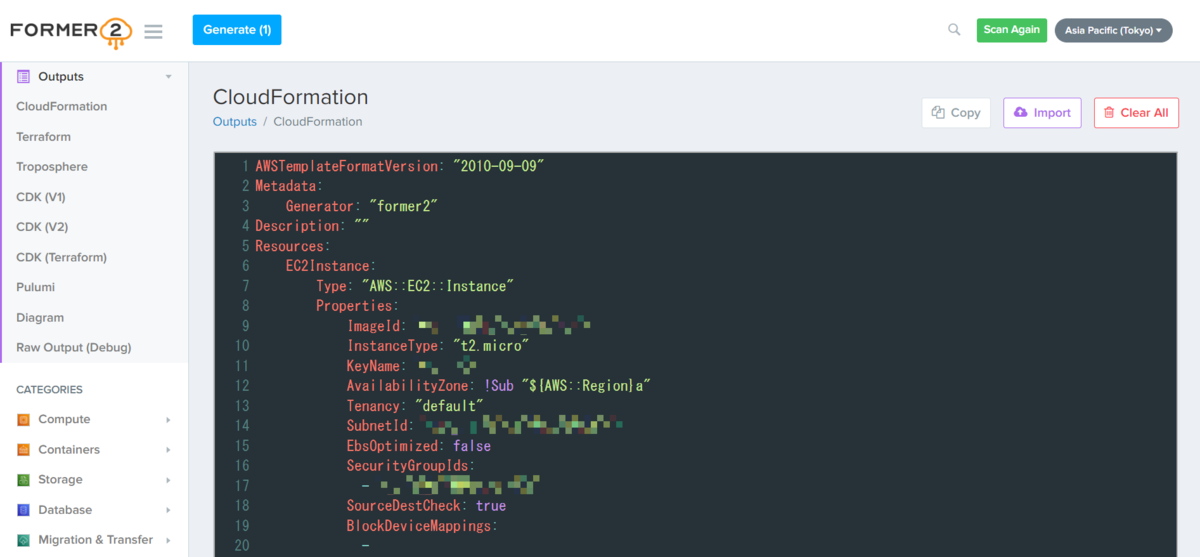This screenshot has width=1200, height=557.
Task: Click the SecurityGroupIds code line
Action: coord(411,466)
